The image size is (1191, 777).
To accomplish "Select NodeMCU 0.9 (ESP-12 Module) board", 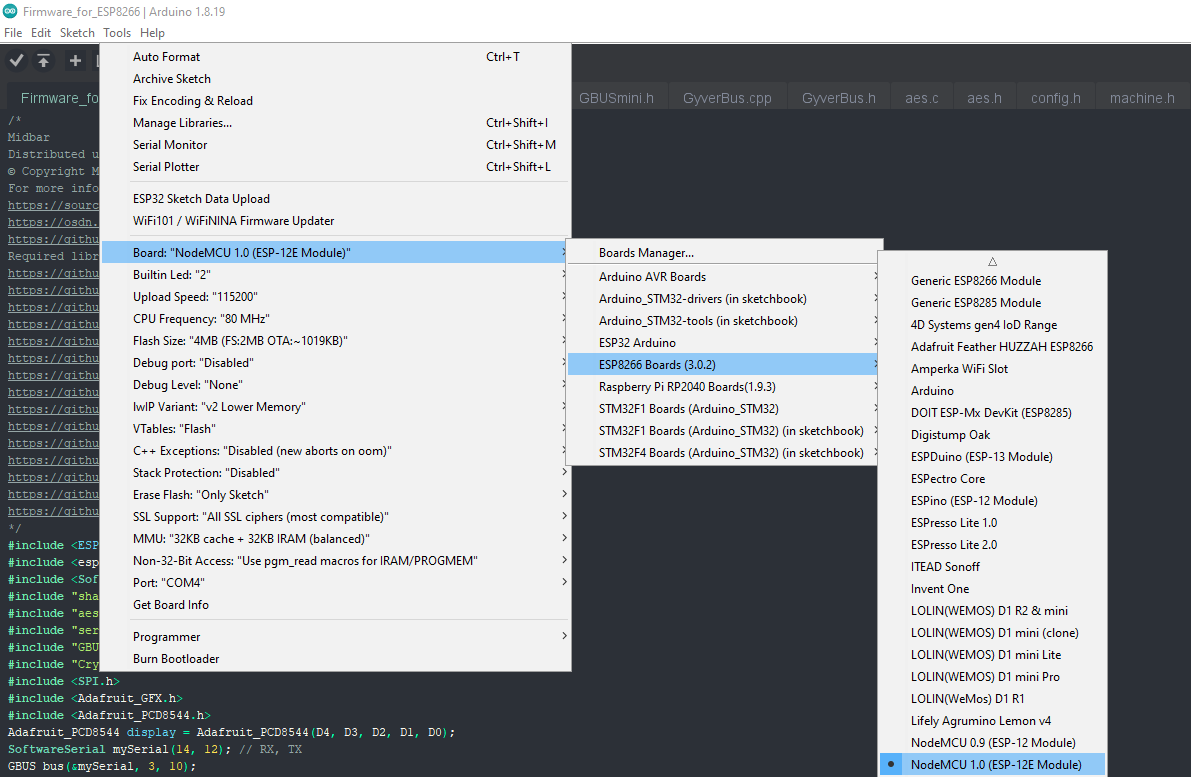I will tap(992, 743).
